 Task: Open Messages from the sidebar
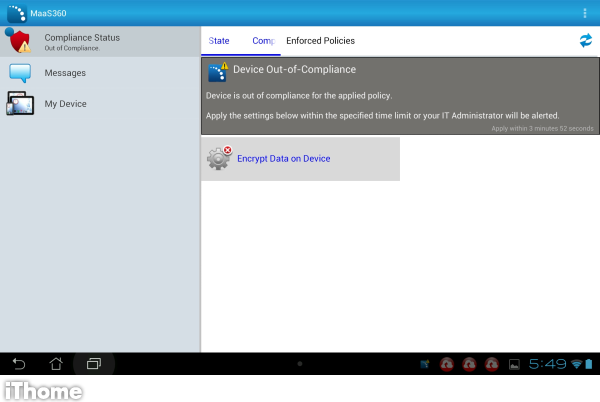coord(65,73)
